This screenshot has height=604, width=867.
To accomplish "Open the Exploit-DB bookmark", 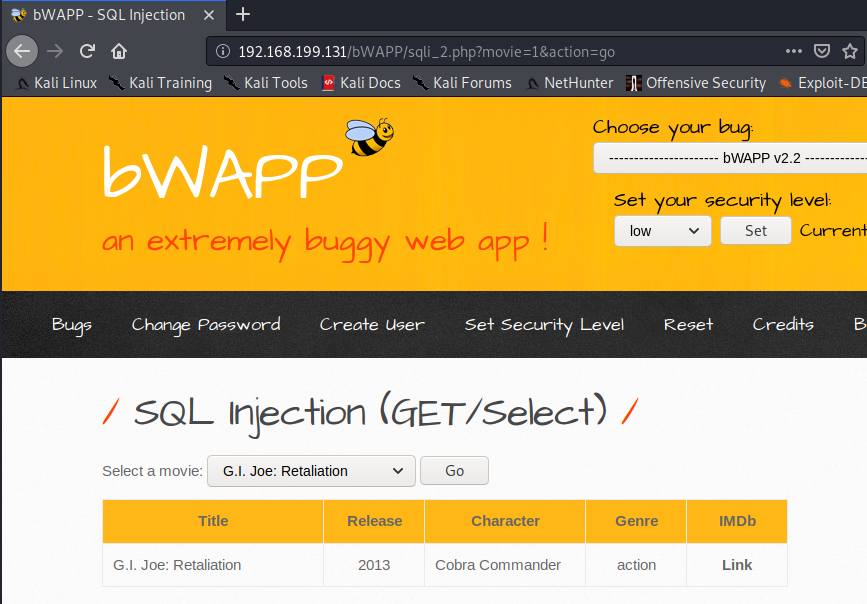I will 822,83.
